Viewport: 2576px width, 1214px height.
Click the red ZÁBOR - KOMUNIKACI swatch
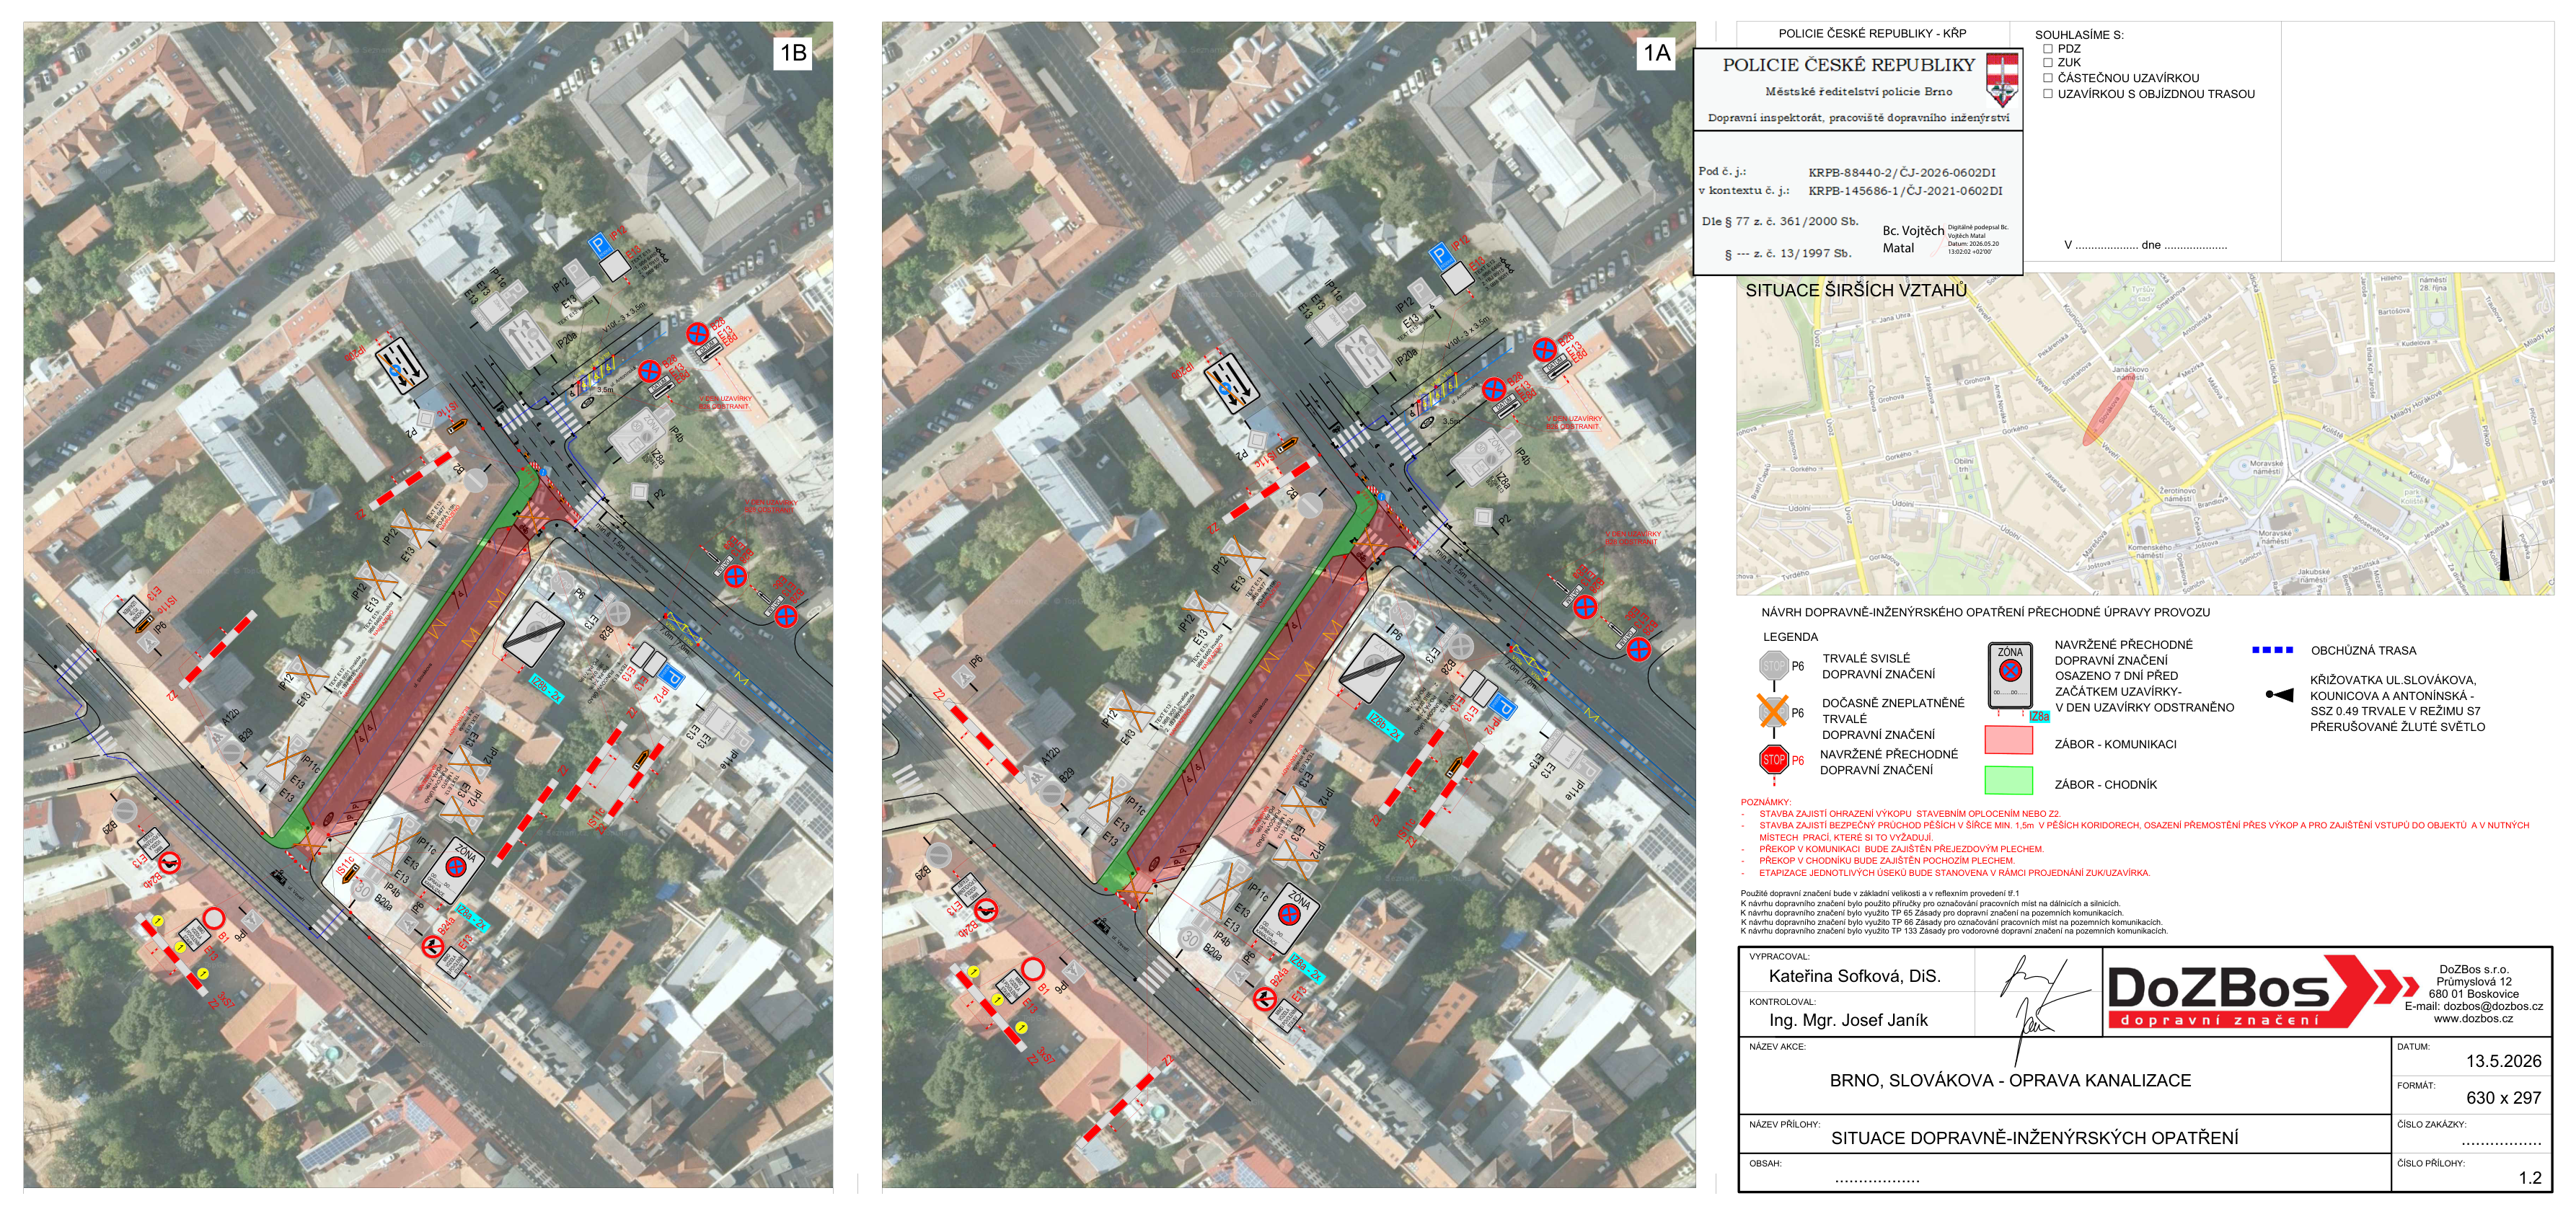click(x=2008, y=740)
